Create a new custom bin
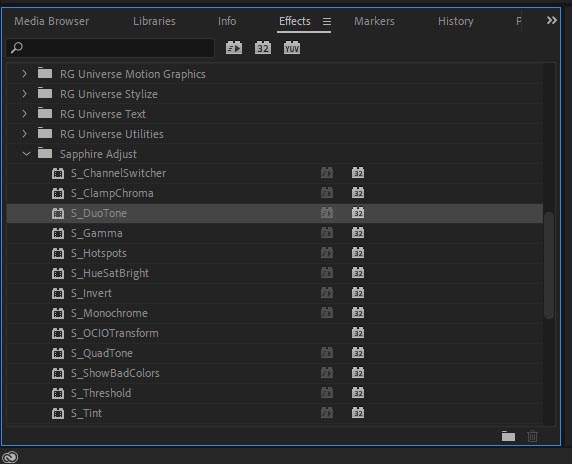572x464 pixels. point(508,436)
